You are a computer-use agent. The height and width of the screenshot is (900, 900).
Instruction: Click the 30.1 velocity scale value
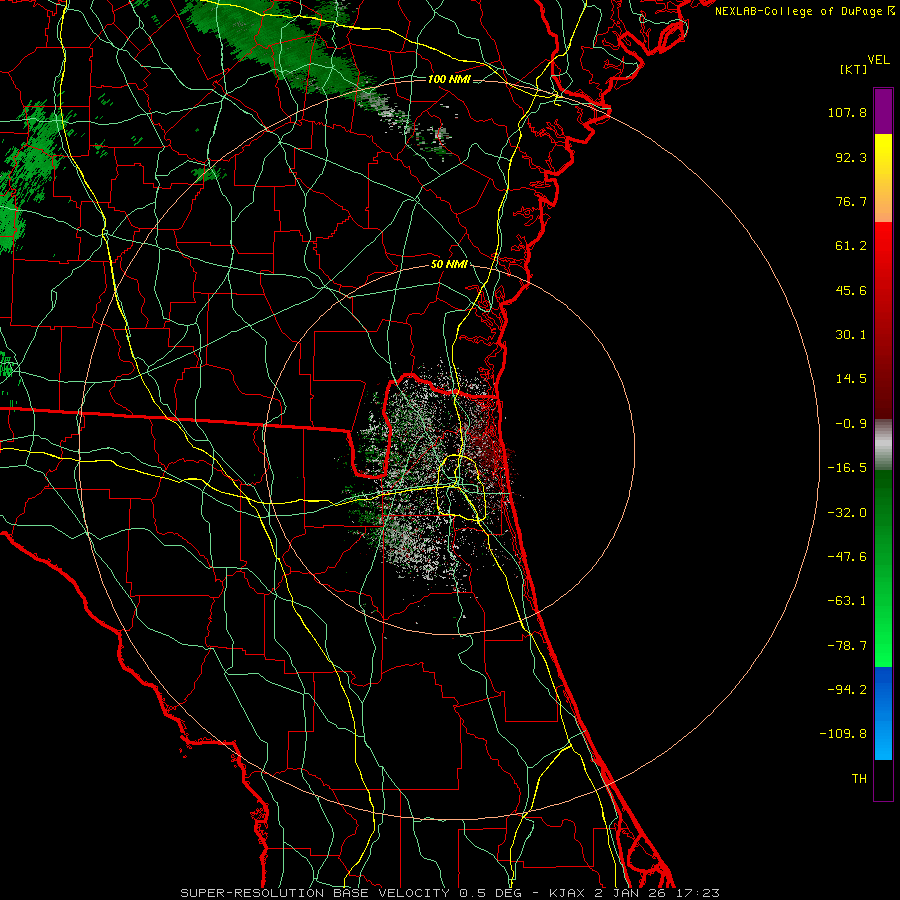tap(851, 335)
